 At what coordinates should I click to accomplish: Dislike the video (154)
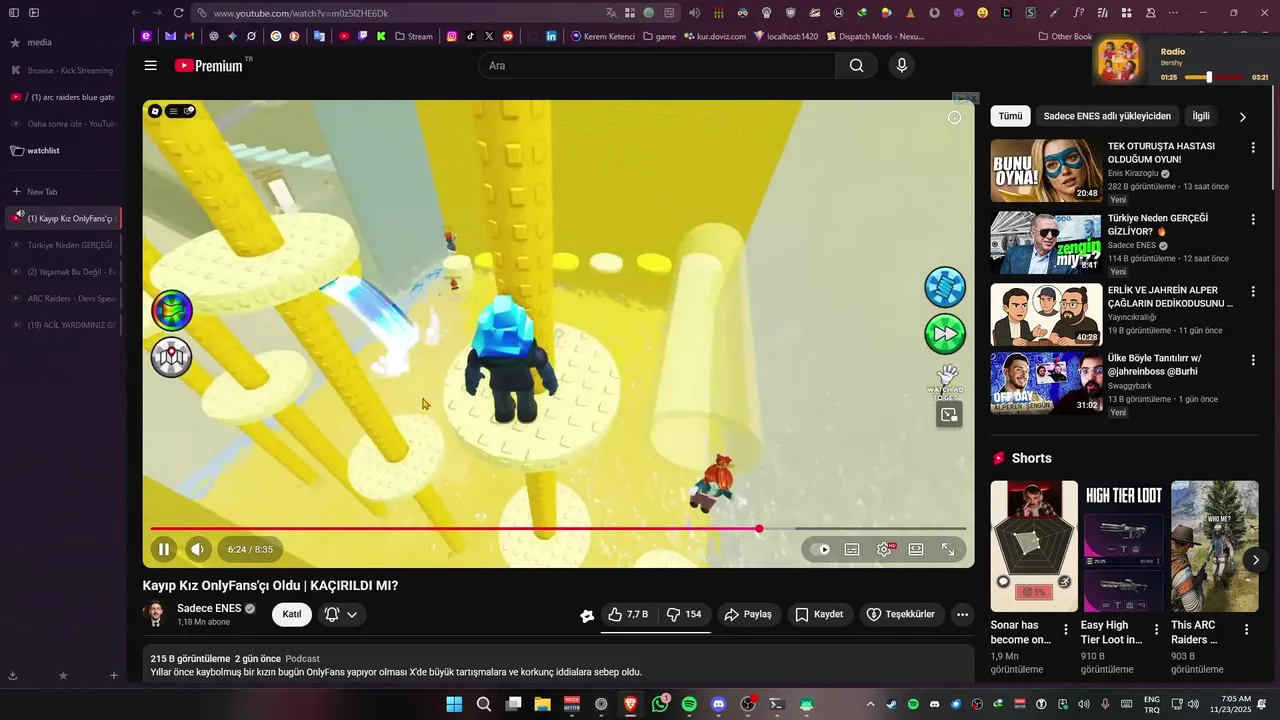pos(684,614)
